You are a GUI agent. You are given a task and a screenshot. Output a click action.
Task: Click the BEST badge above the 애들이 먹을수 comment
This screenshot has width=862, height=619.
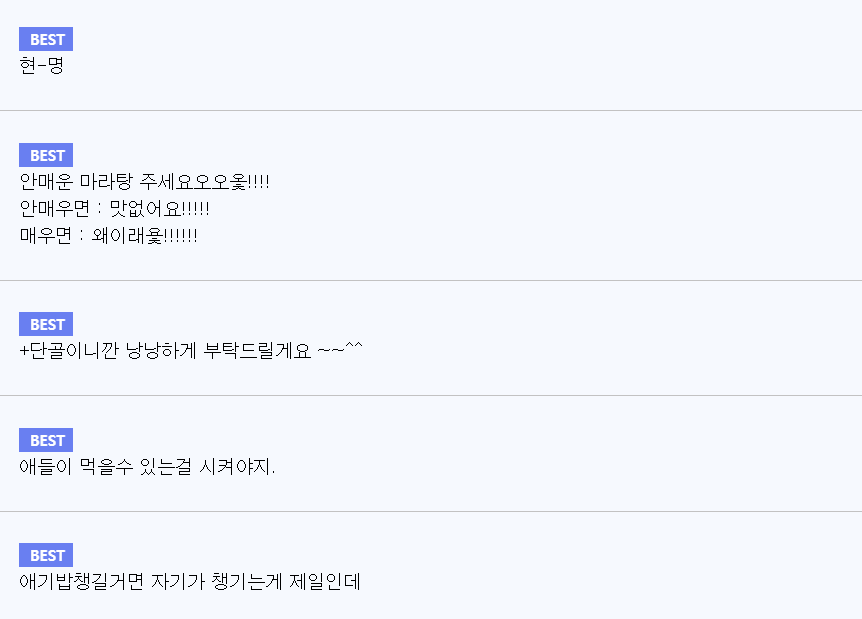click(46, 441)
